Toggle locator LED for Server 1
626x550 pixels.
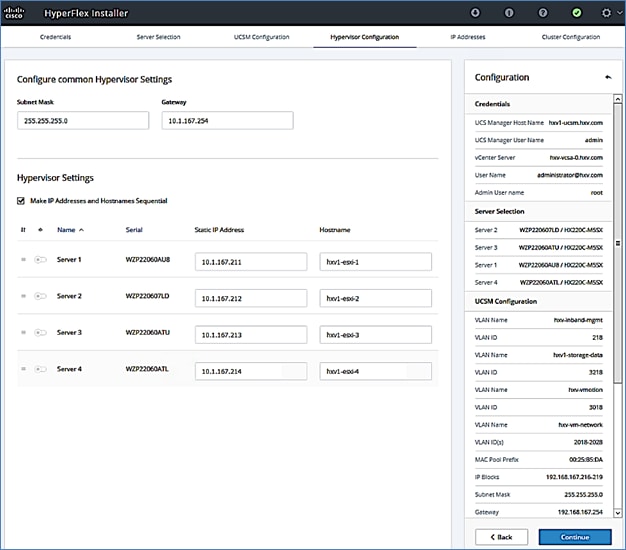click(40, 260)
